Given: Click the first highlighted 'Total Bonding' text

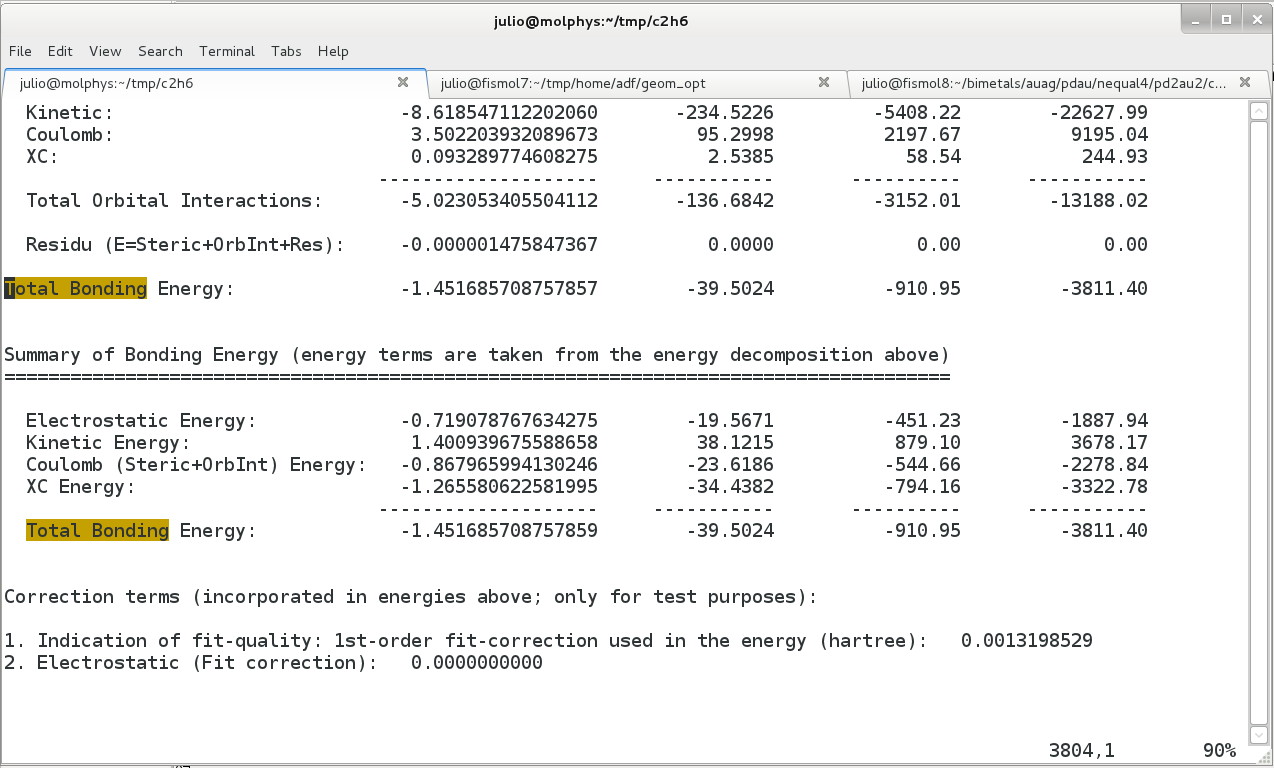Looking at the screenshot, I should pyautogui.click(x=76, y=289).
